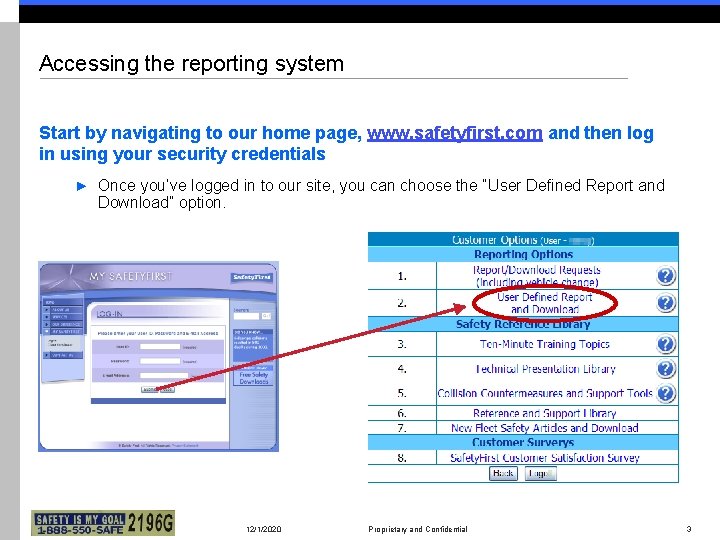
Task: Open Reference and Support Library
Action: coord(545,413)
